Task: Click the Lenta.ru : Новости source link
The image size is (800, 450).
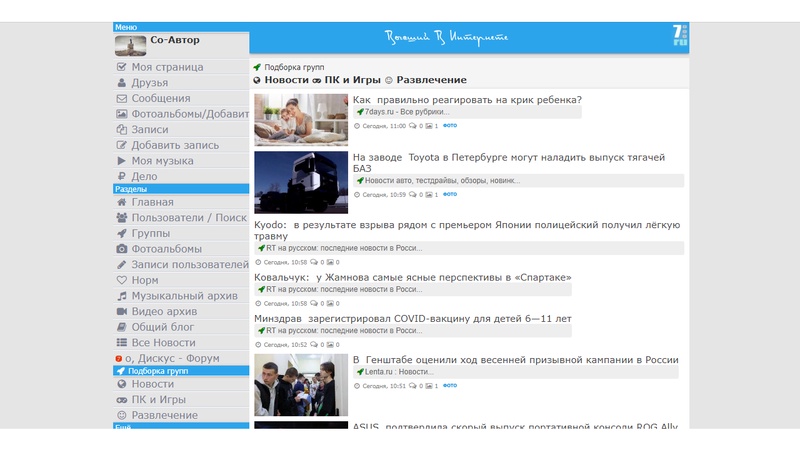Action: pyautogui.click(x=399, y=372)
